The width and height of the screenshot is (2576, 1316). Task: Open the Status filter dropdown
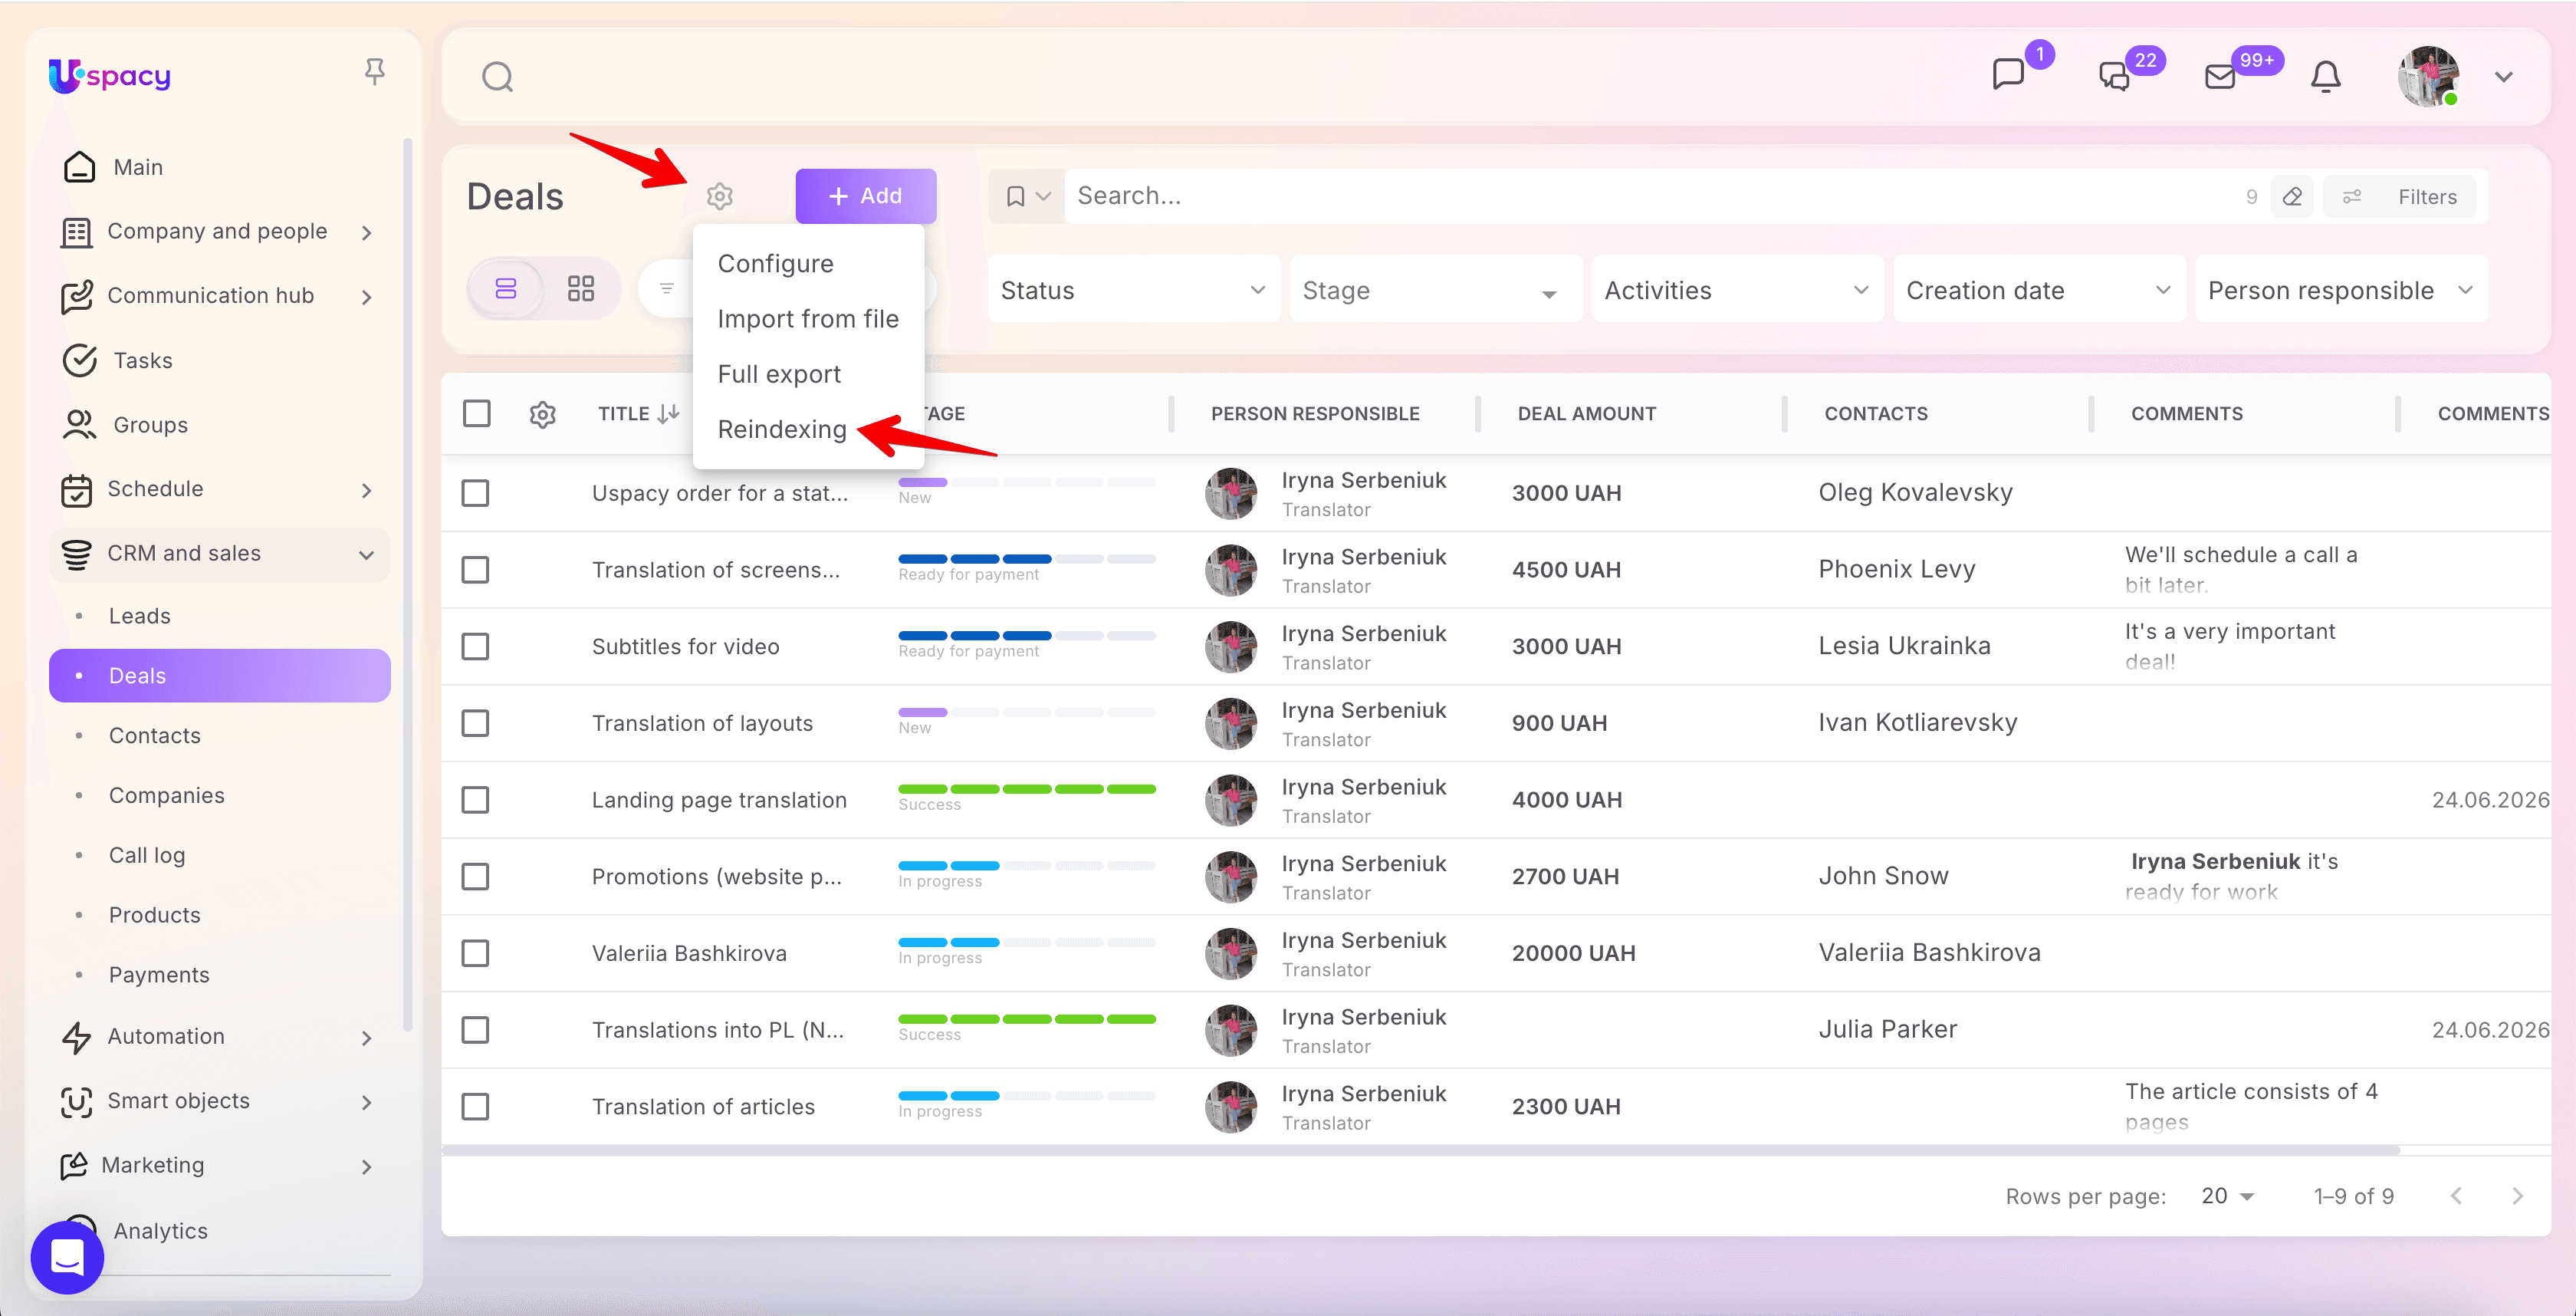[x=1134, y=290]
